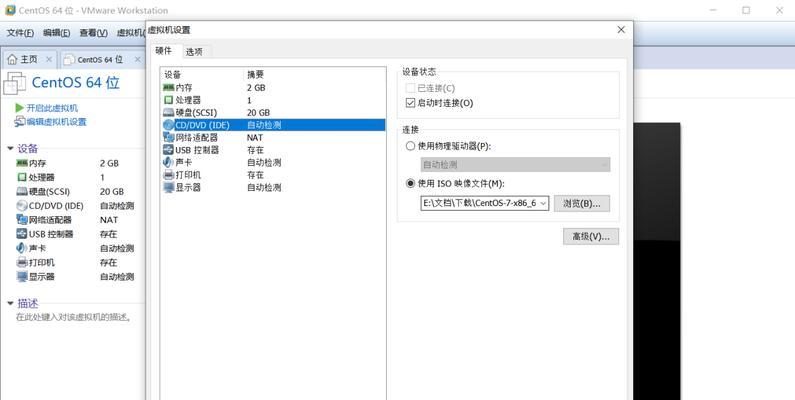Select 处理器 row in dialog list
795x400 pixels.
[x=273, y=100]
